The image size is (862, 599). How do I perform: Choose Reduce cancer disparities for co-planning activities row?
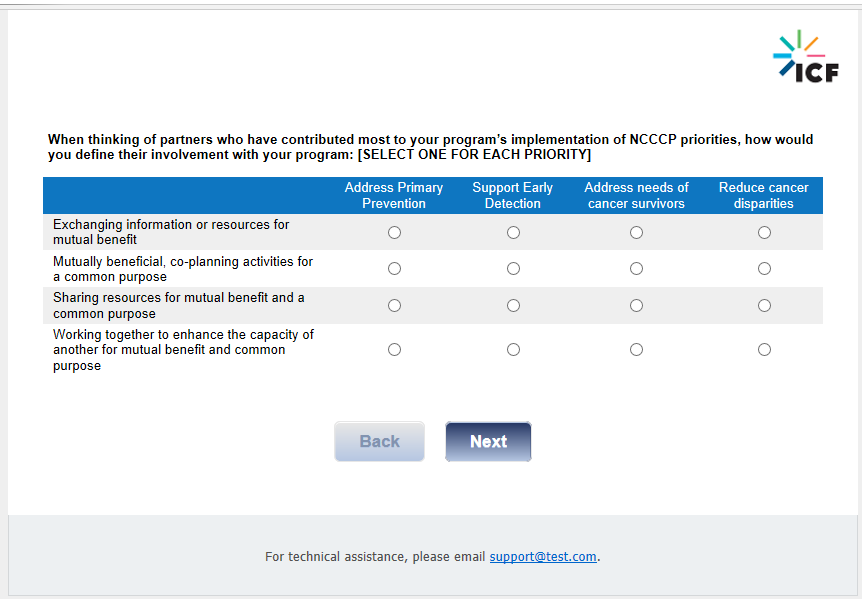pos(764,269)
